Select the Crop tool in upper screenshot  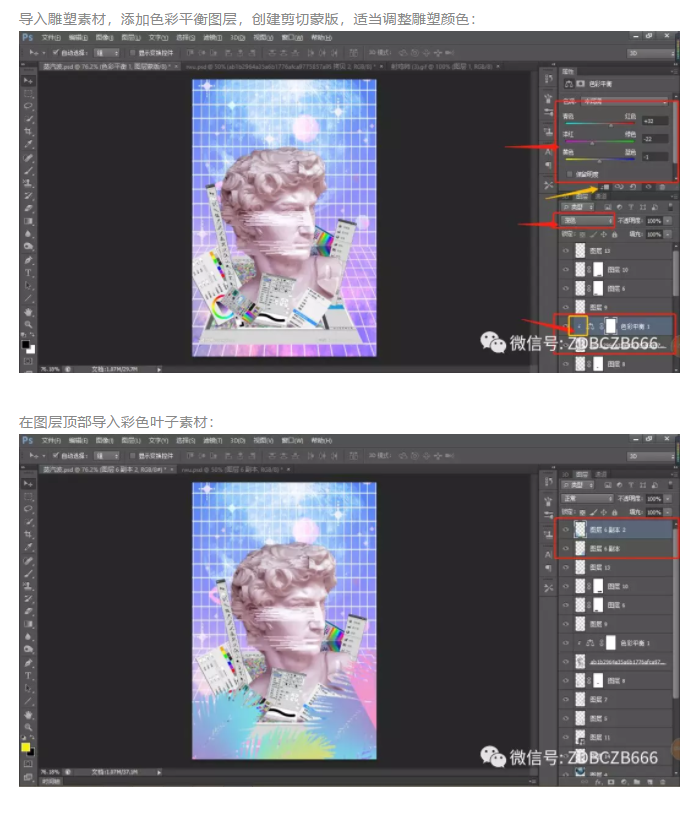click(x=28, y=132)
